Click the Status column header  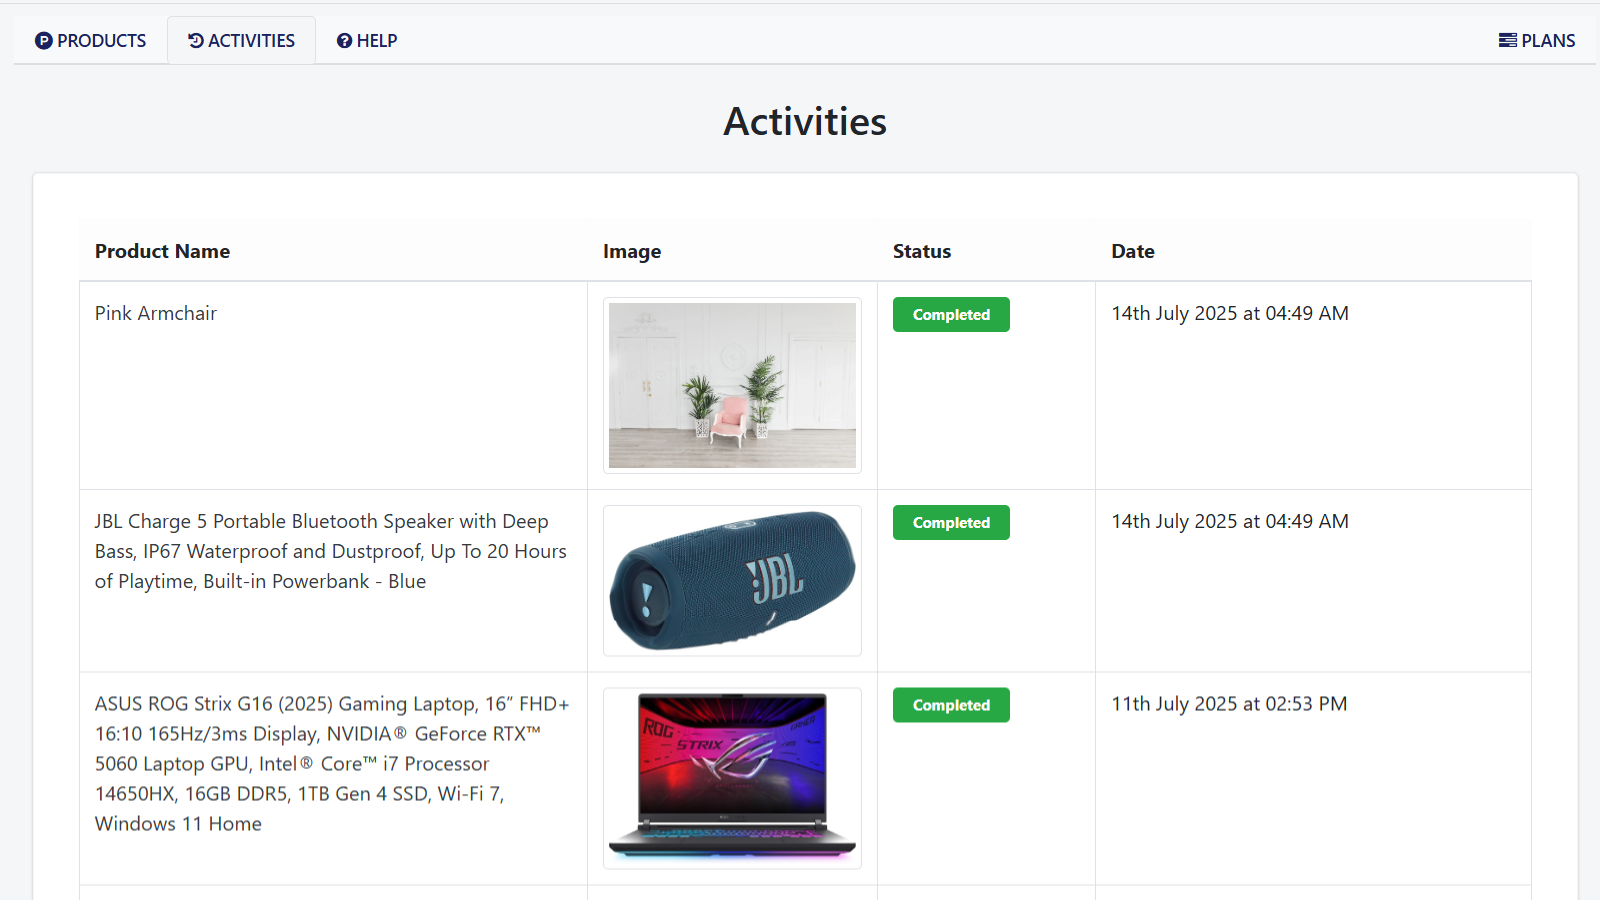[x=921, y=252]
